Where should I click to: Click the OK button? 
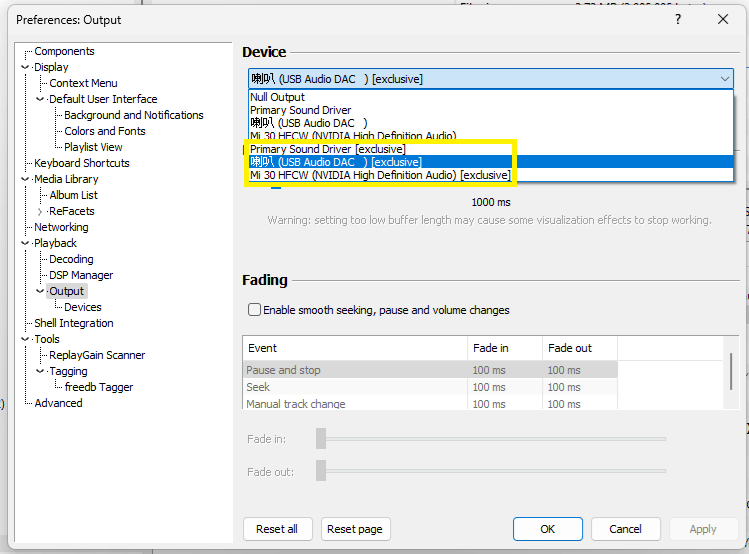547,529
